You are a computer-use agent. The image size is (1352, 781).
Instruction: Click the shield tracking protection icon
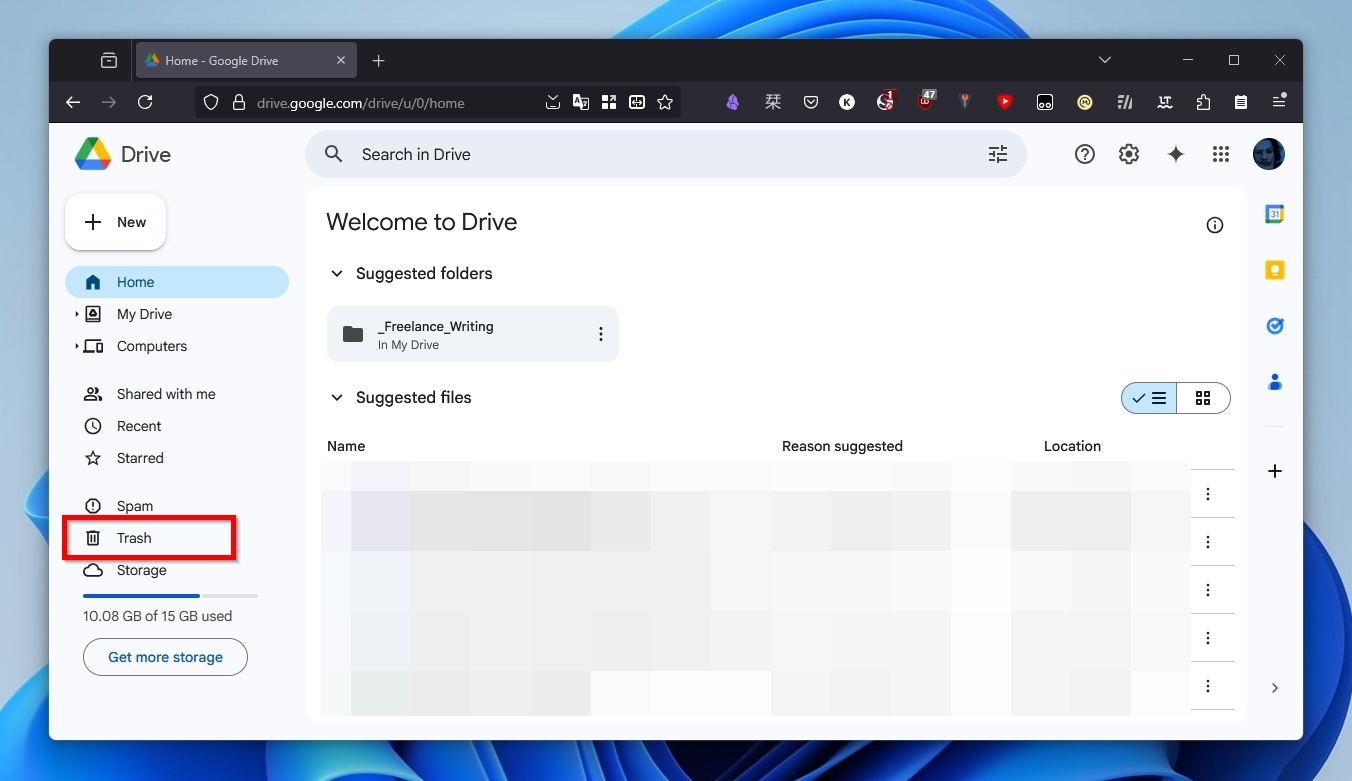(210, 102)
